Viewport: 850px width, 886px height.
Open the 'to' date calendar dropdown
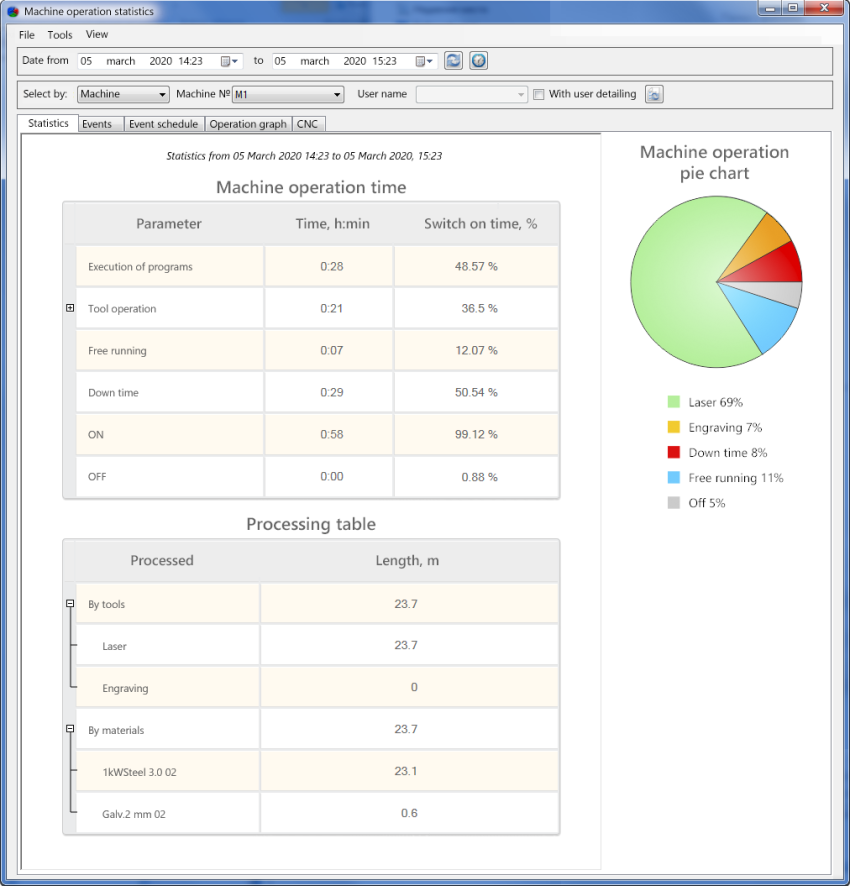pos(424,61)
